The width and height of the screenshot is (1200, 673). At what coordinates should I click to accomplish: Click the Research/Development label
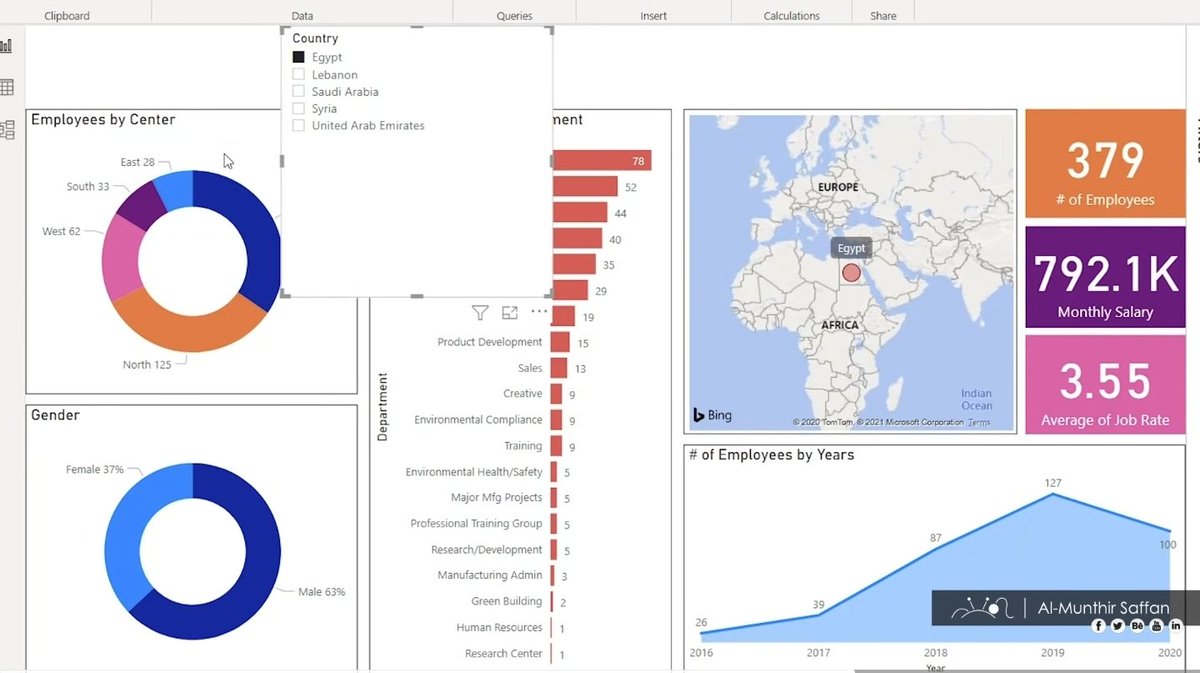tap(487, 550)
